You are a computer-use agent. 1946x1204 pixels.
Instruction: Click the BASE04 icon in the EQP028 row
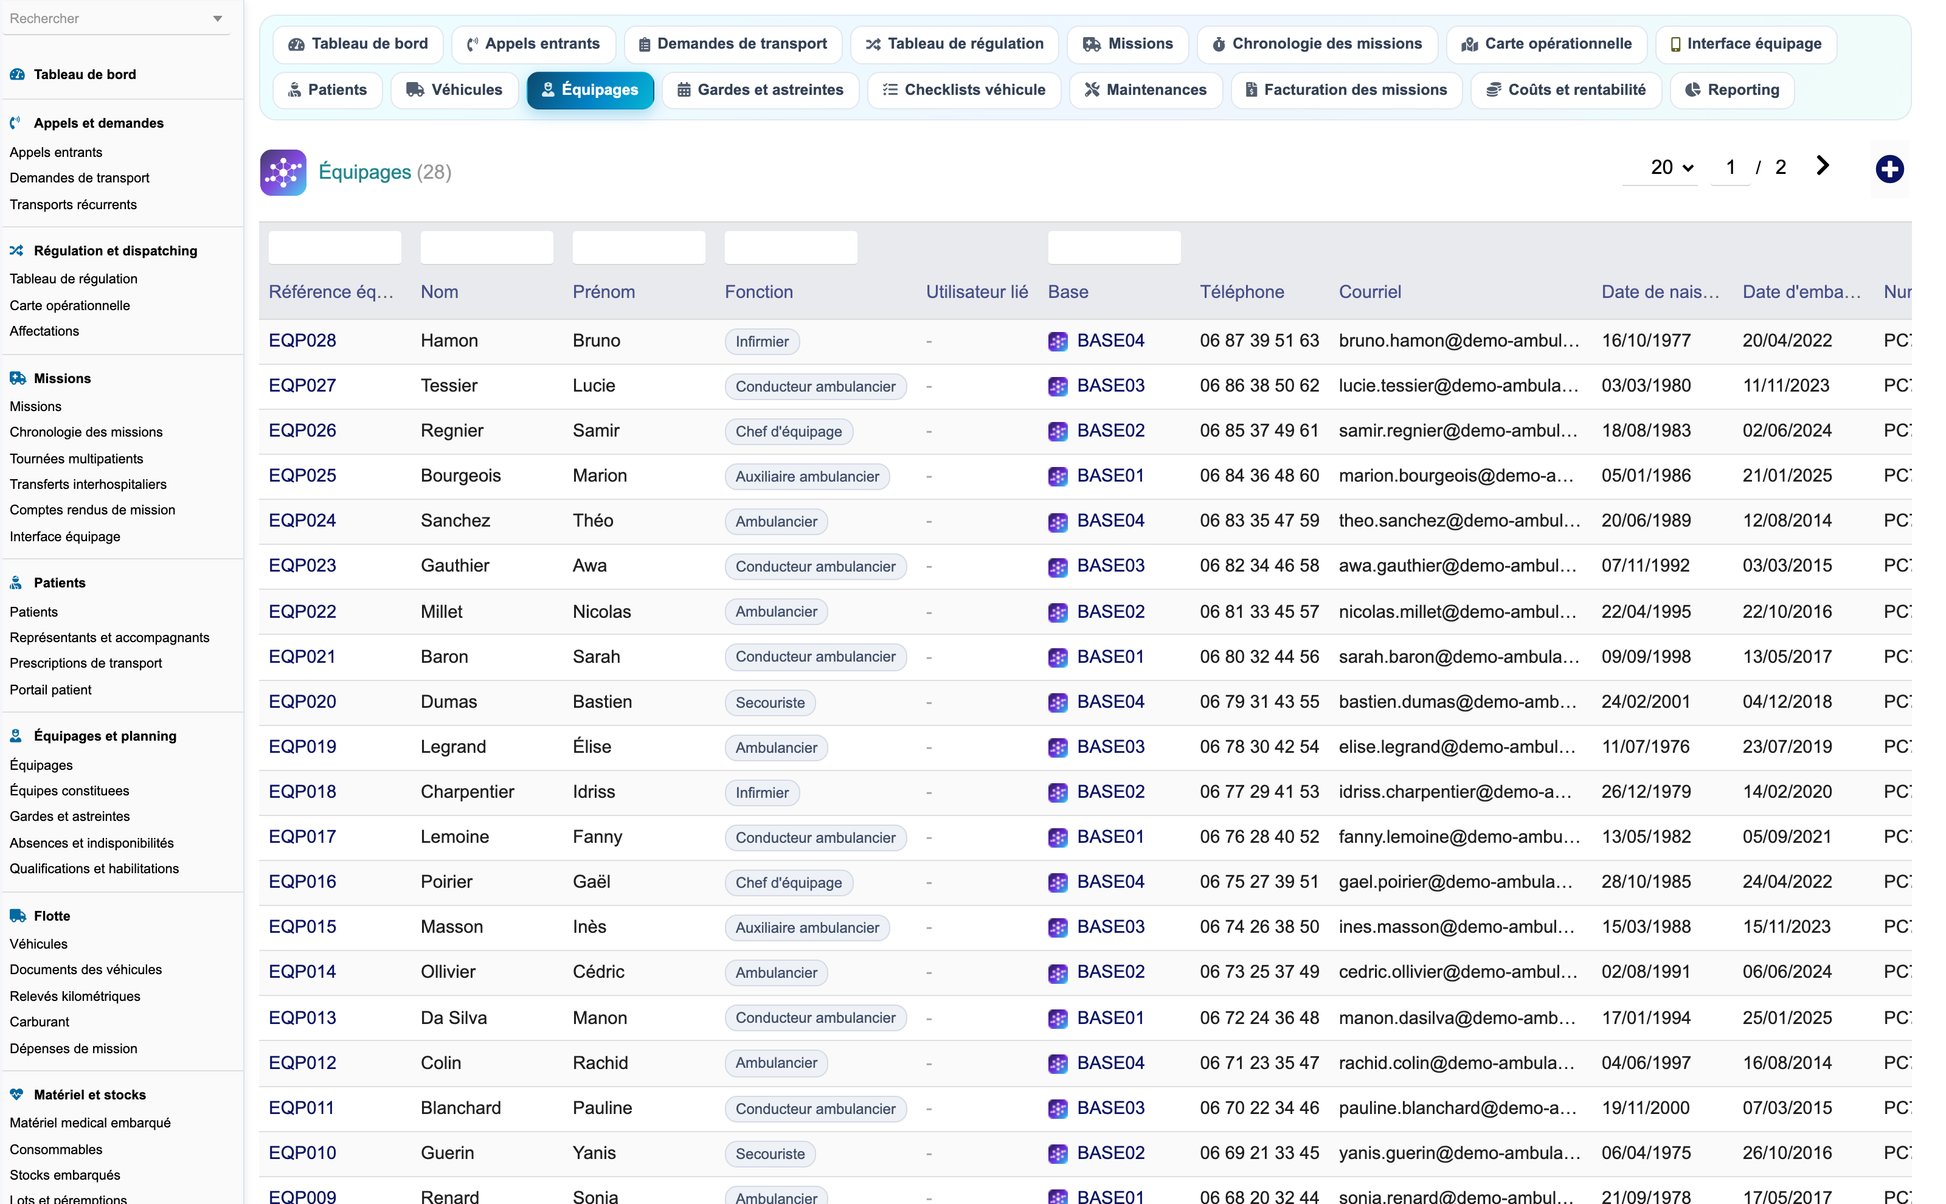[1058, 341]
